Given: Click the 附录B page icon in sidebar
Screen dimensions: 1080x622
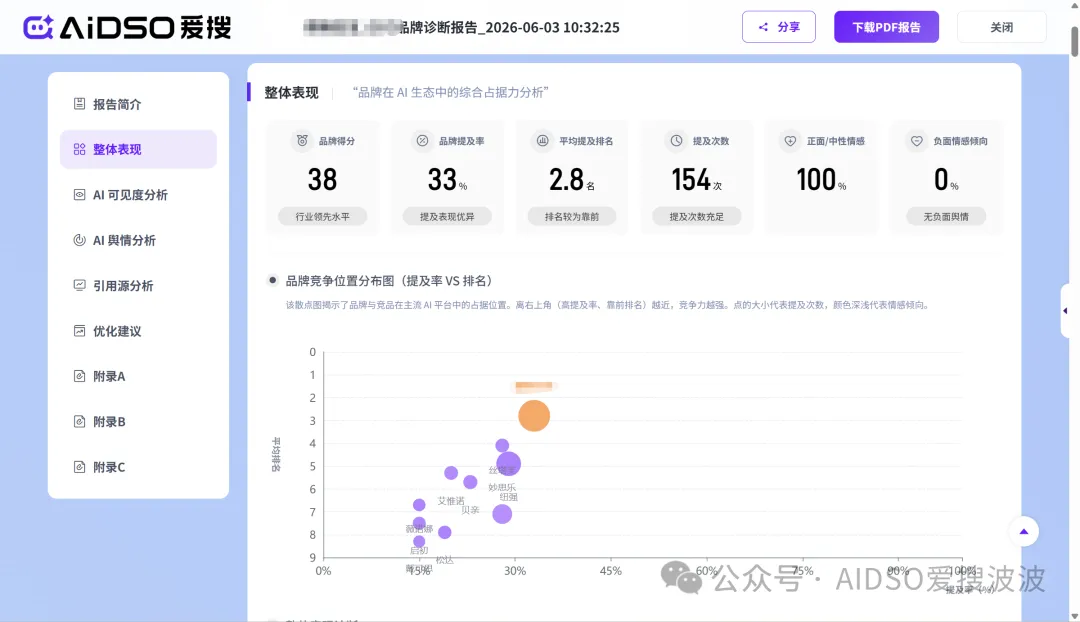Looking at the screenshot, I should coord(79,422).
